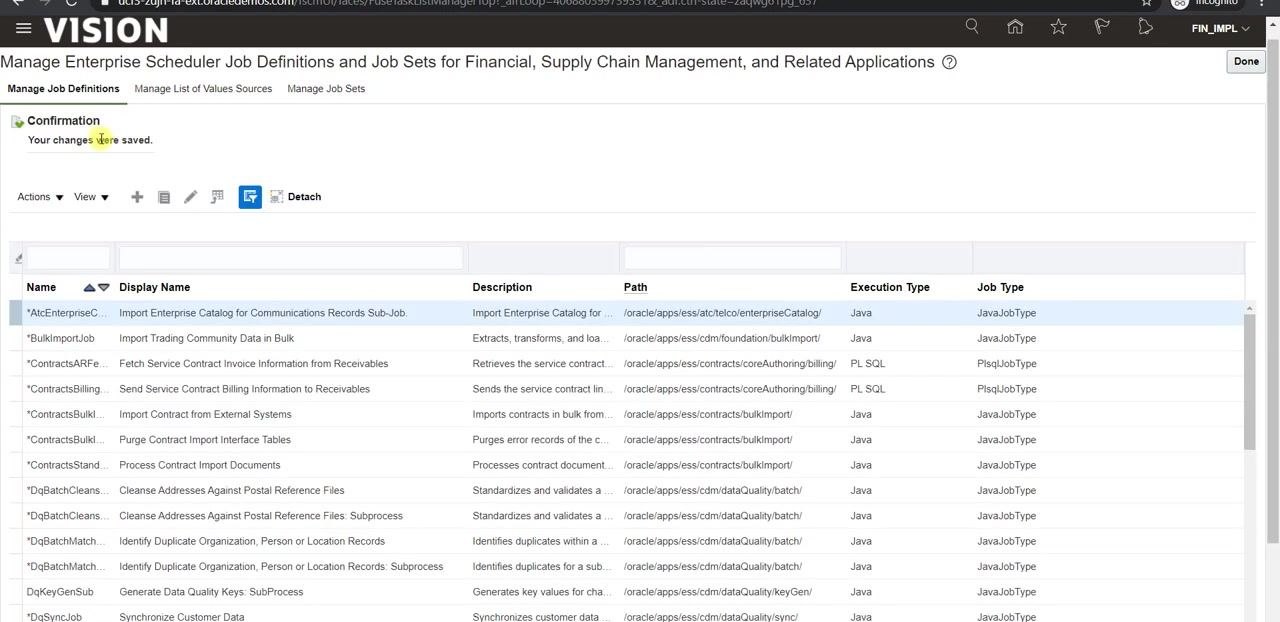Click the clear filters eraser icon

[18, 259]
